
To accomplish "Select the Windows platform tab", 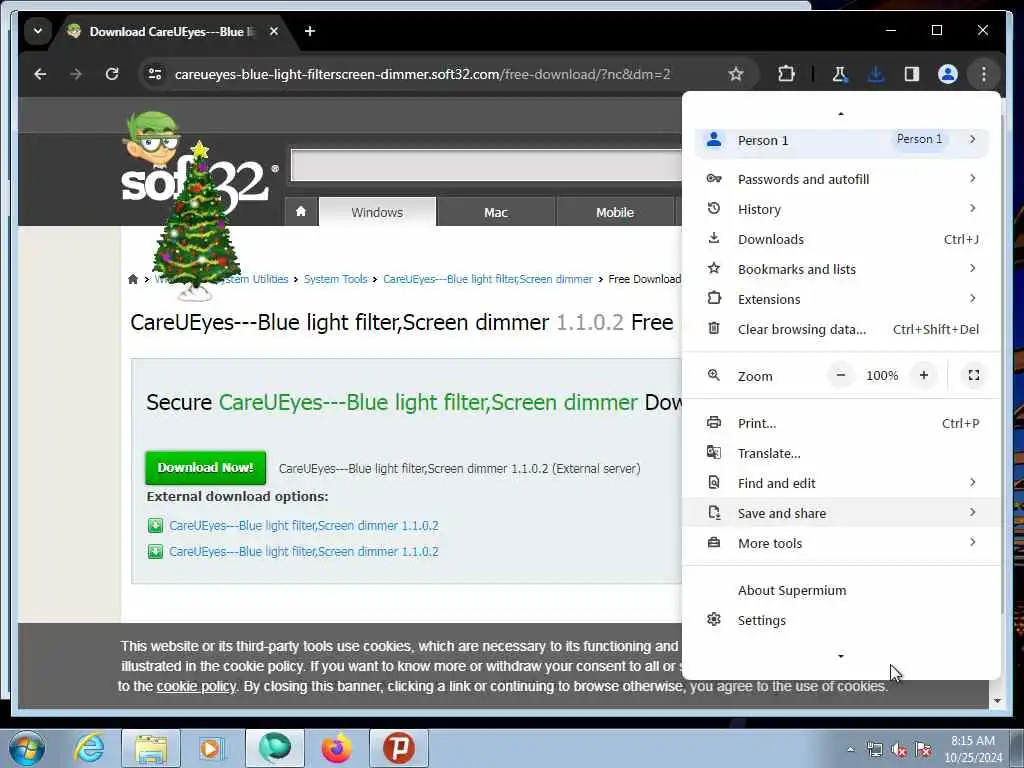I will pyautogui.click(x=377, y=212).
